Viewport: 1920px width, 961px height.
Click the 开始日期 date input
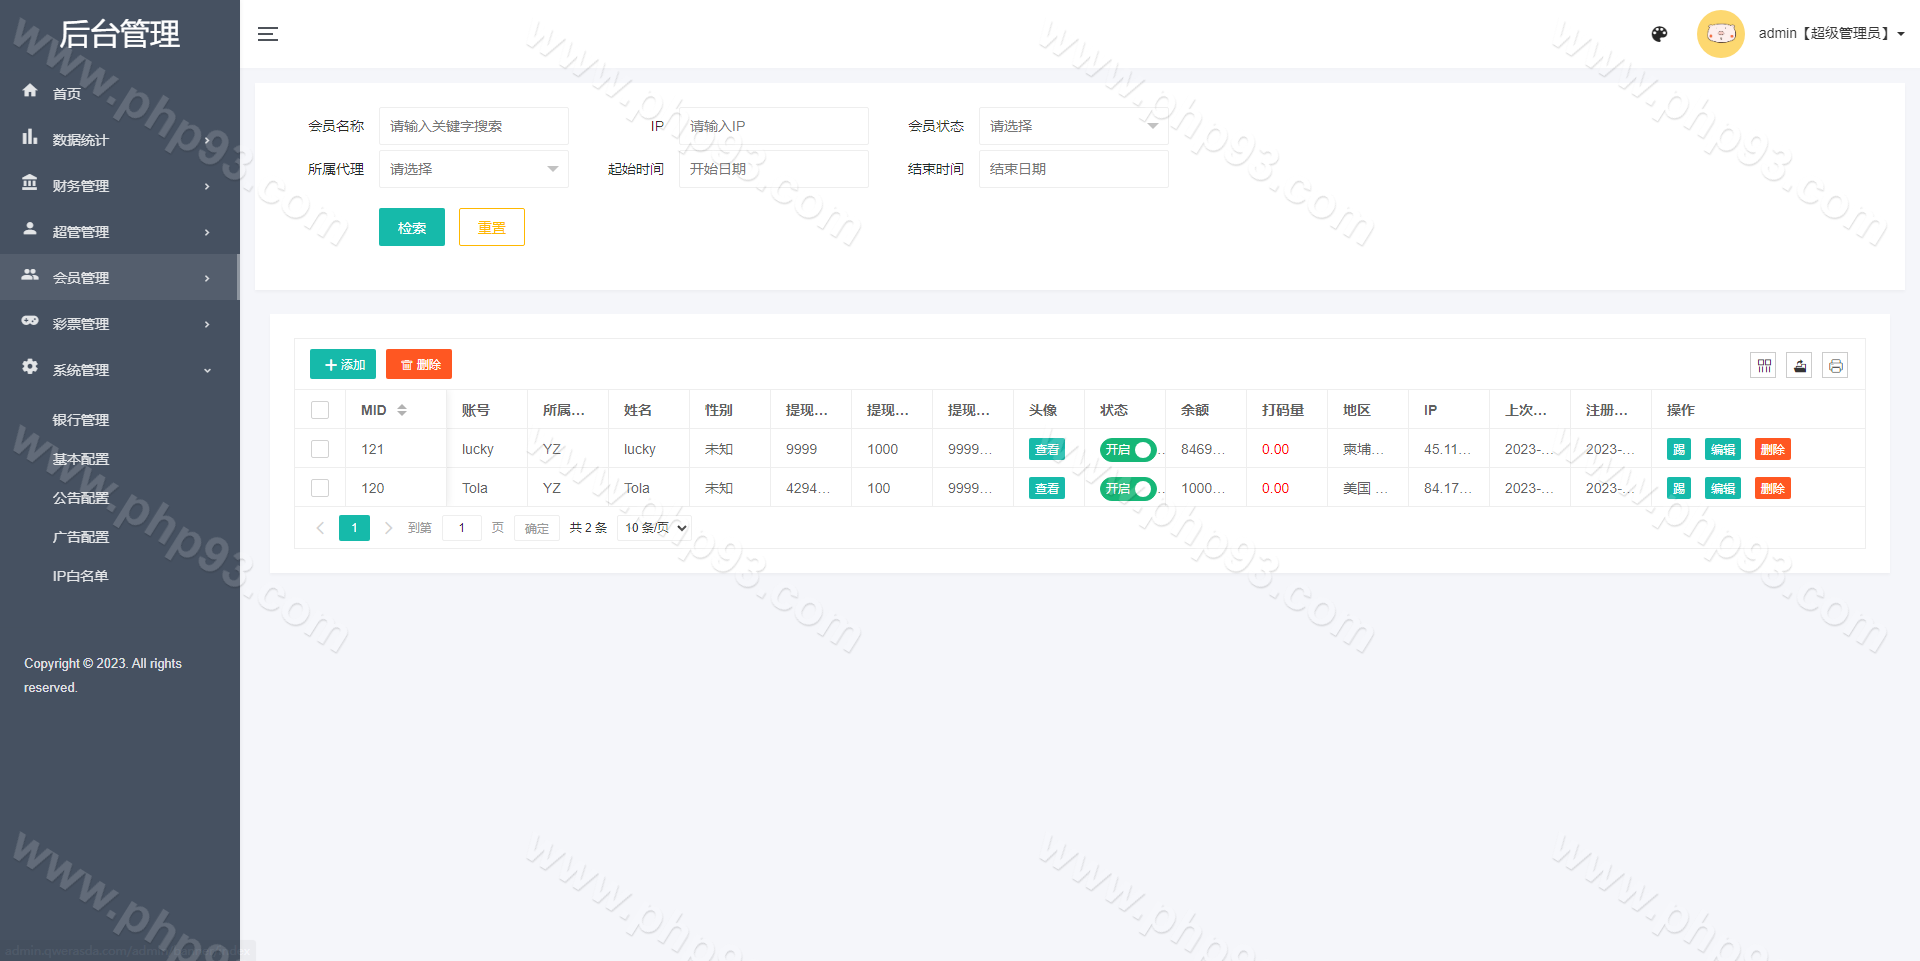[772, 169]
